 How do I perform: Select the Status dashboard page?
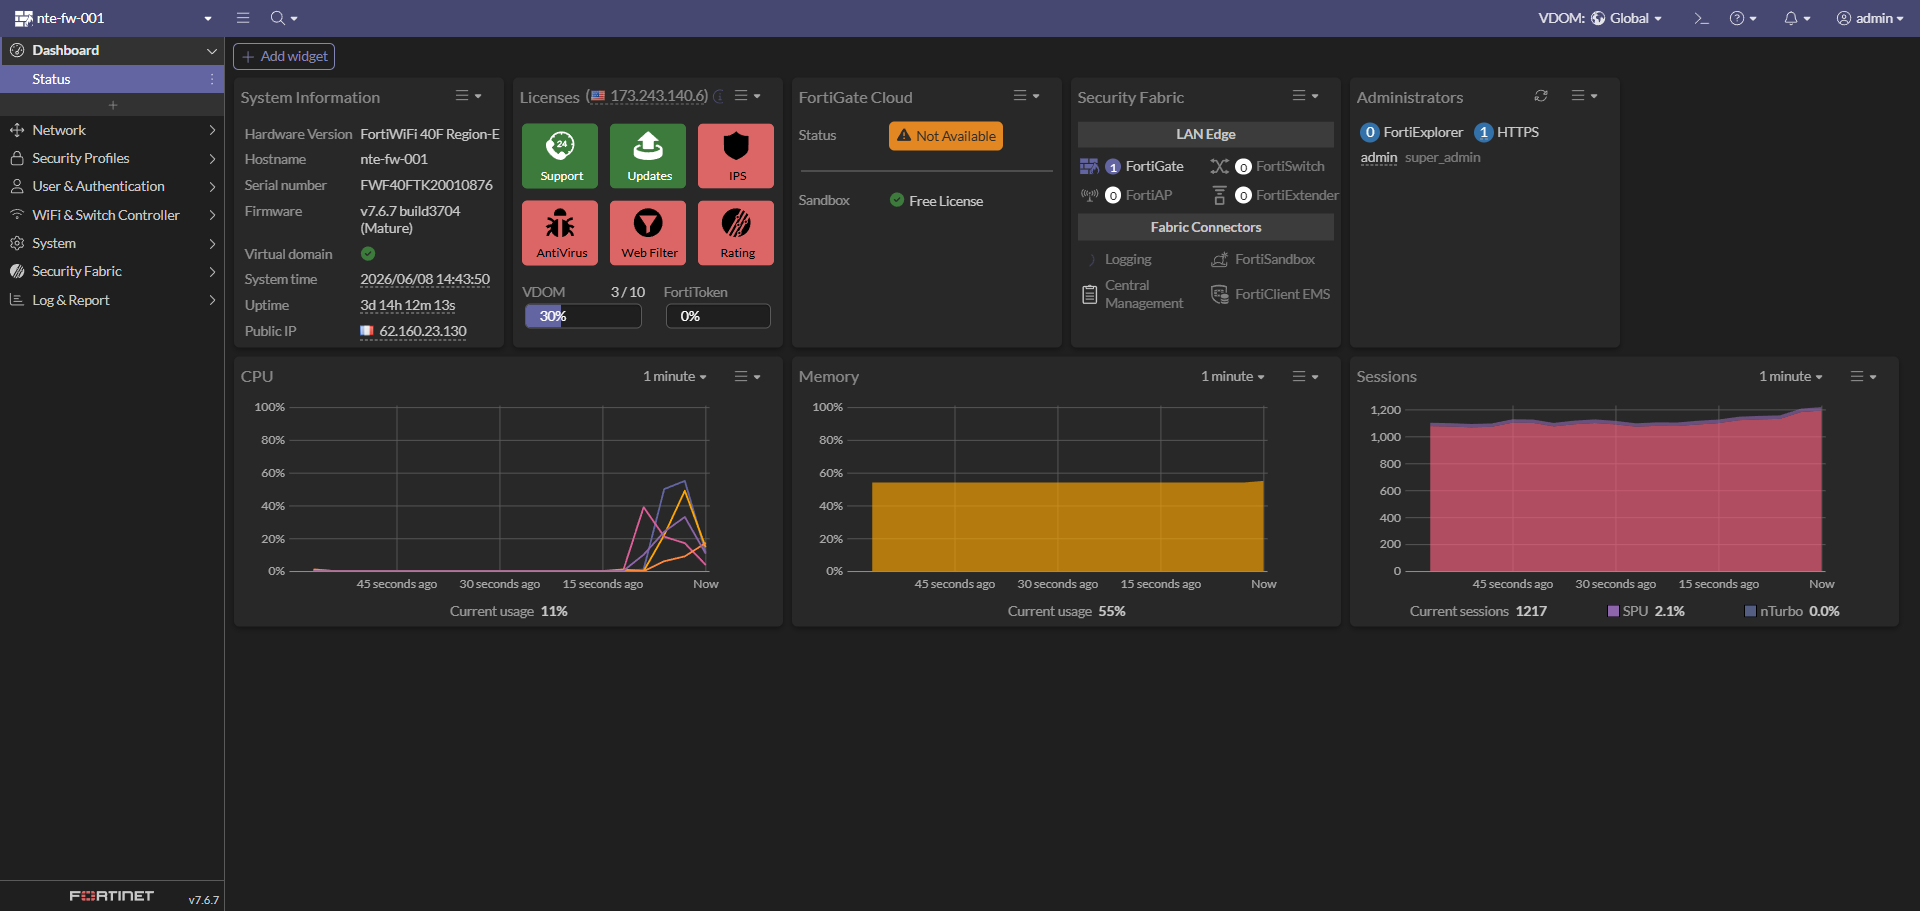click(112, 79)
